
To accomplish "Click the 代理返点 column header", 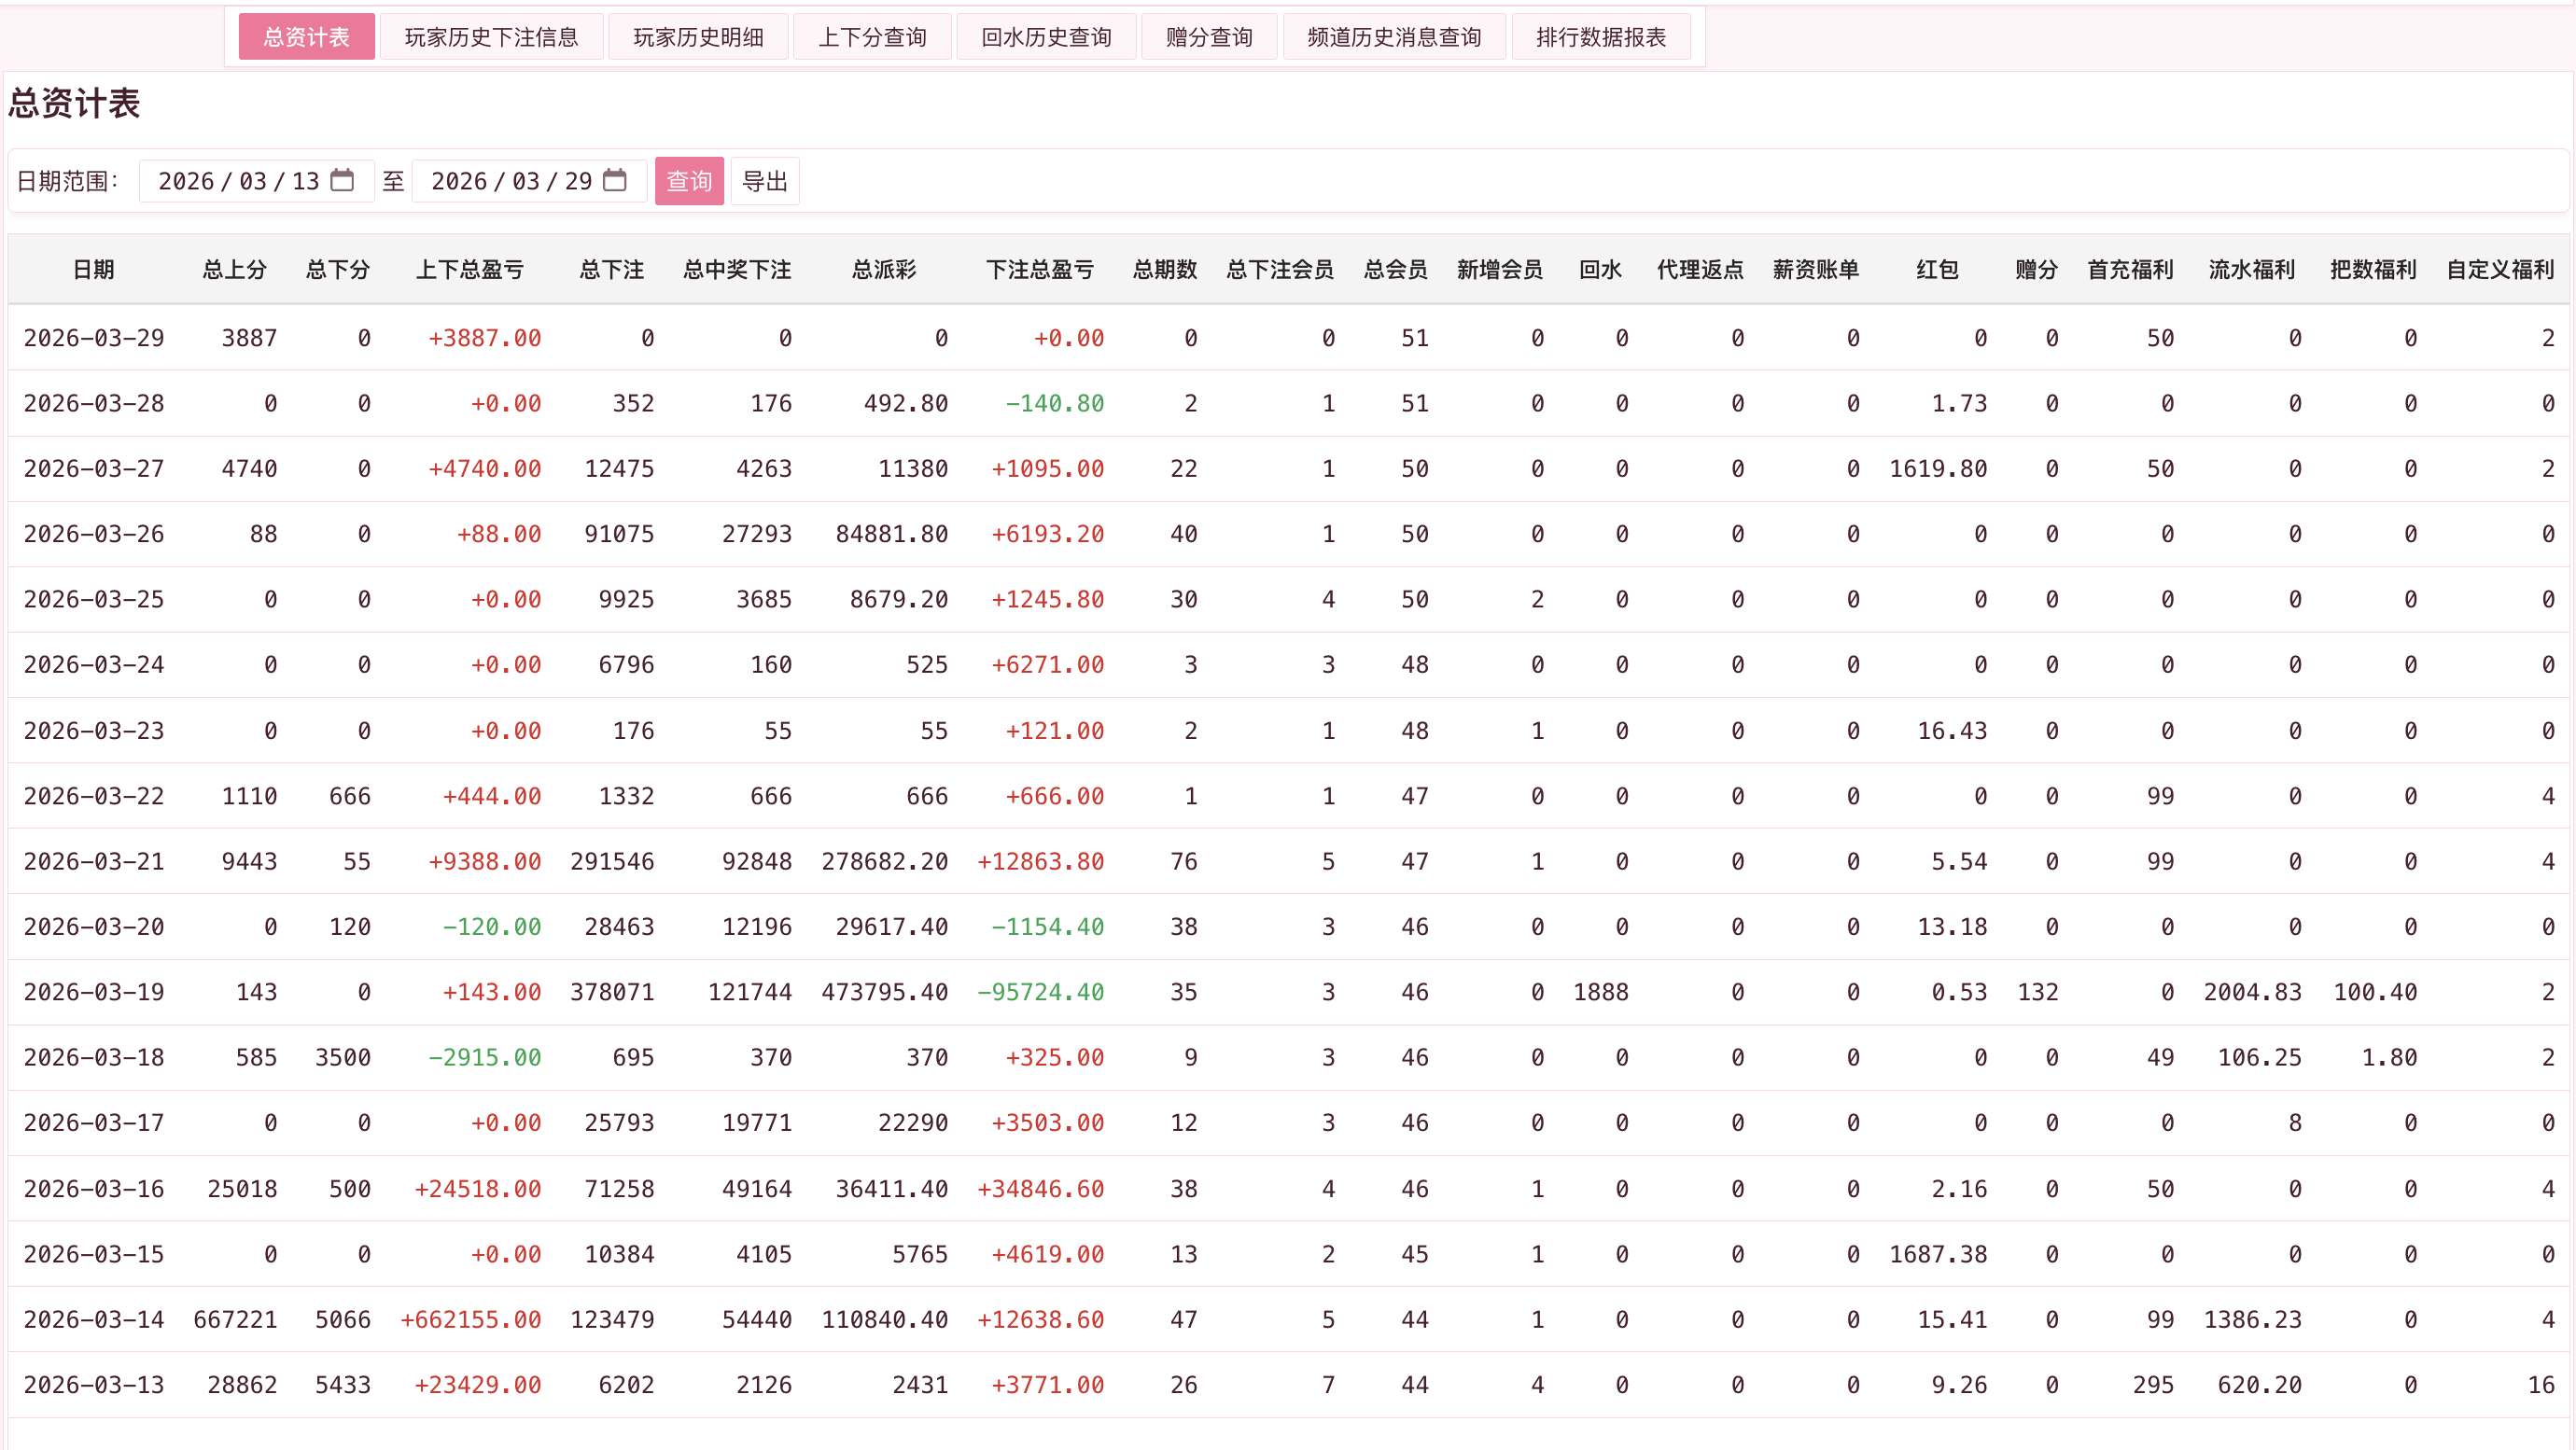I will [1700, 269].
